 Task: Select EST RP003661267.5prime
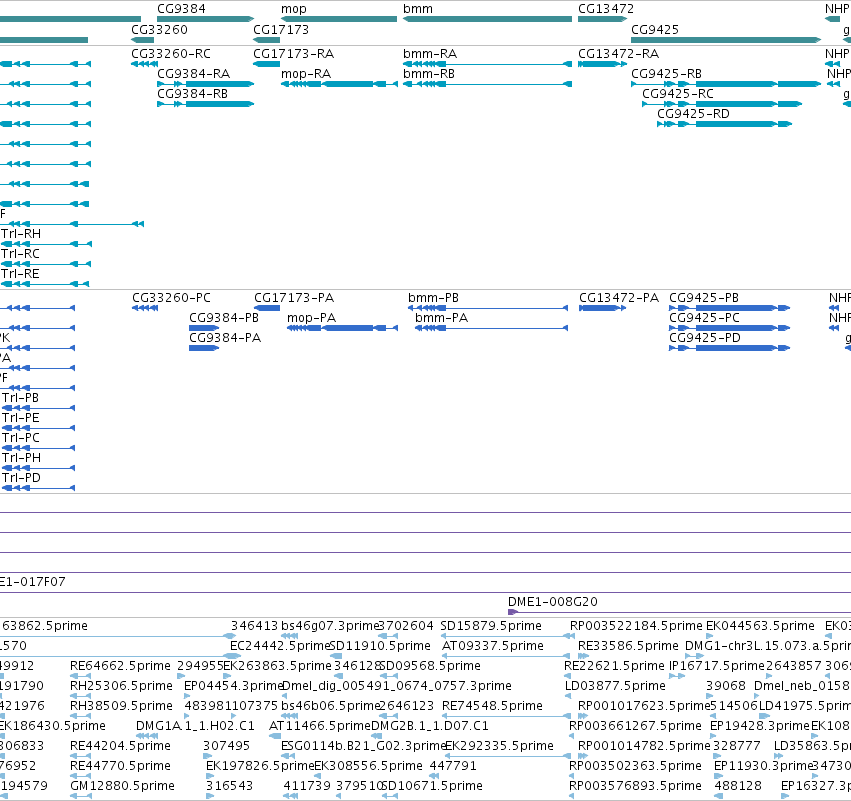coord(635,726)
